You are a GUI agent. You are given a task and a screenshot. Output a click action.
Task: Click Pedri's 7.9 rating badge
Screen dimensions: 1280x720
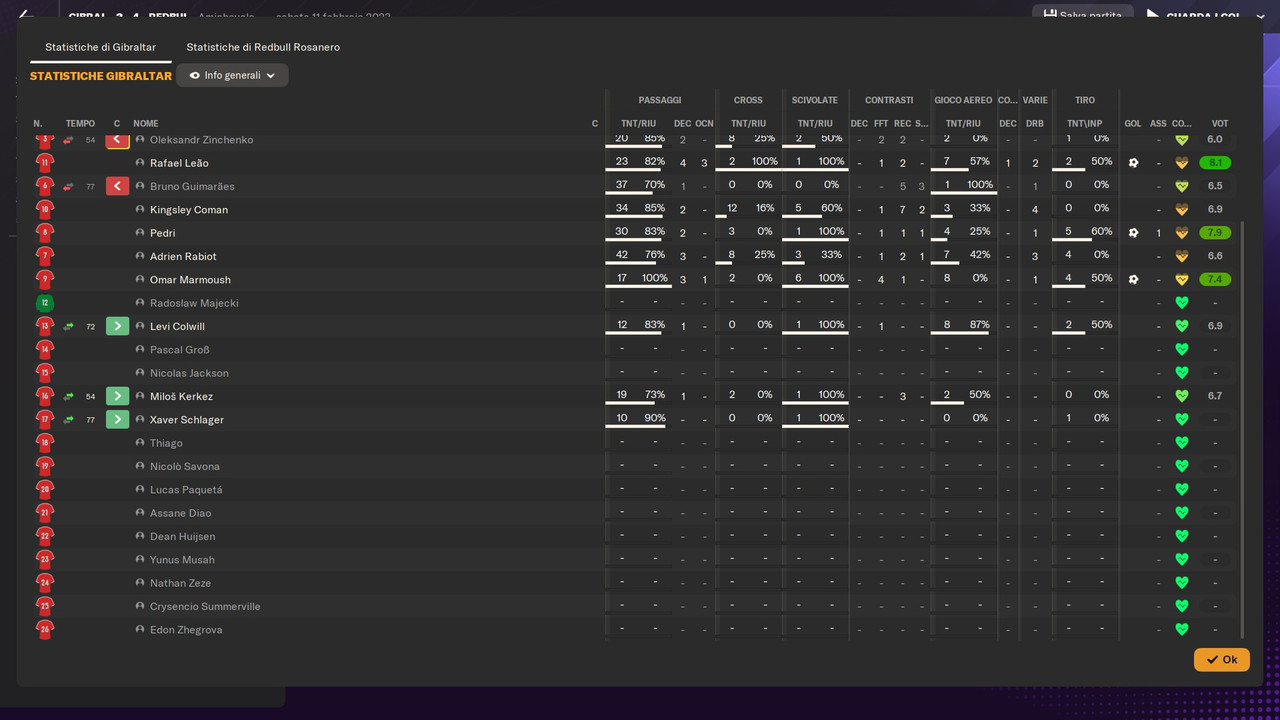tap(1215, 233)
